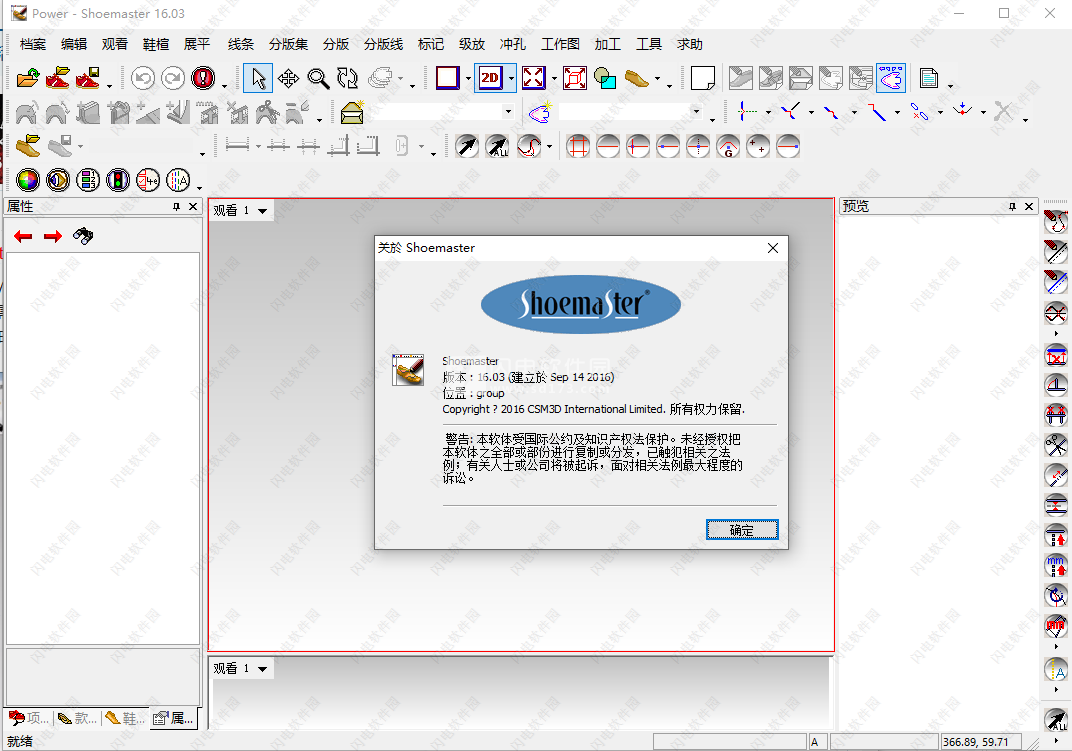
Task: Click the pink curve style icon
Action: point(540,112)
